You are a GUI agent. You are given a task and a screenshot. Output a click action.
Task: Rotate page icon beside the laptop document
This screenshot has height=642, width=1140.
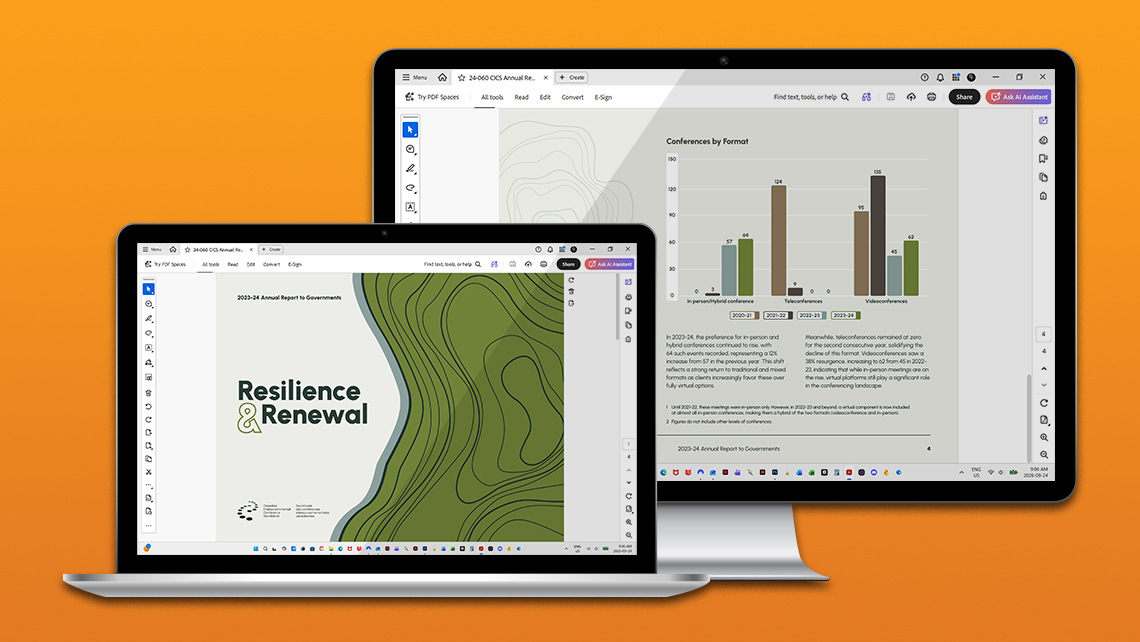point(571,280)
